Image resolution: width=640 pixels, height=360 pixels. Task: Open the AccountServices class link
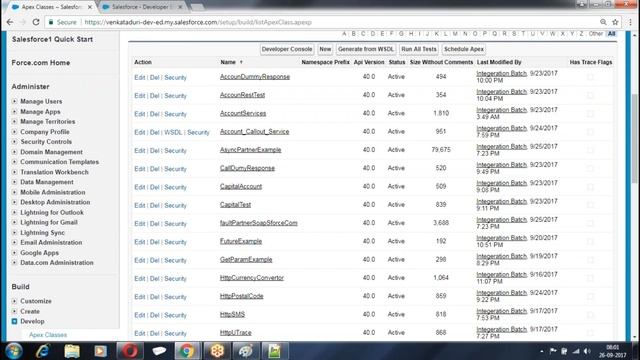(x=243, y=113)
